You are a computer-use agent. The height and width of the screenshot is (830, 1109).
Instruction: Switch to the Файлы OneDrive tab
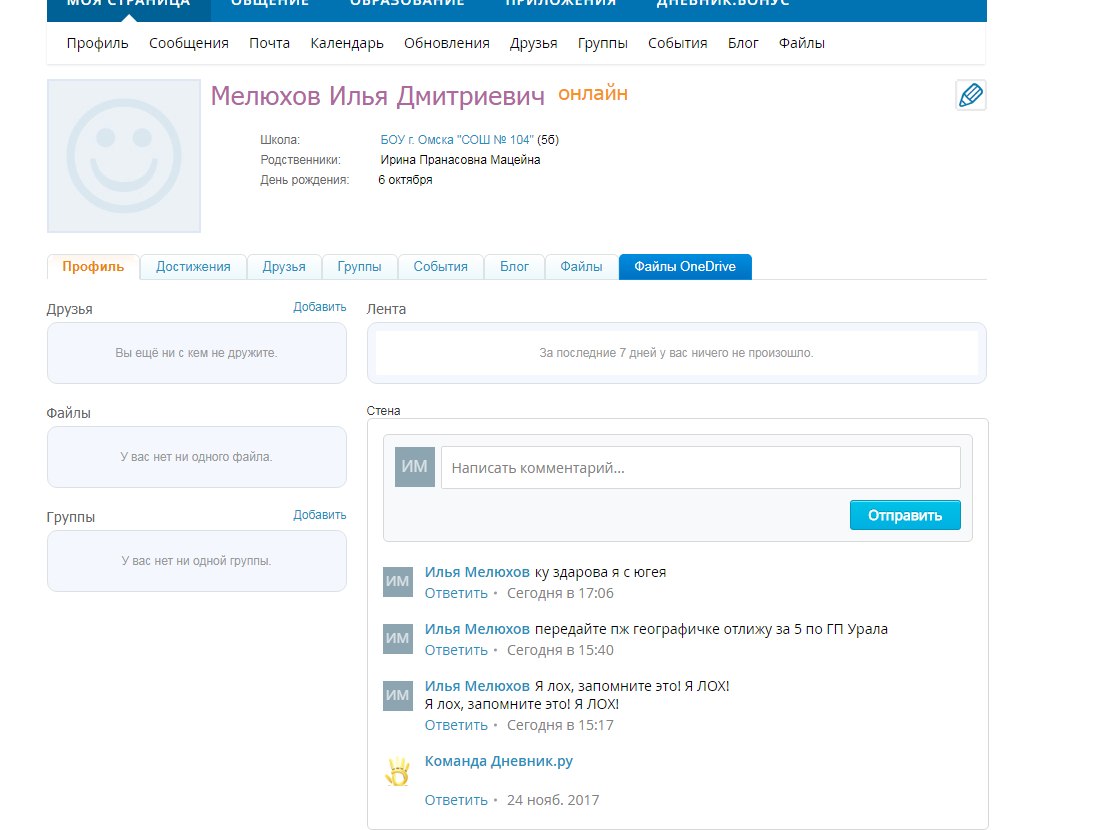pyautogui.click(x=684, y=267)
